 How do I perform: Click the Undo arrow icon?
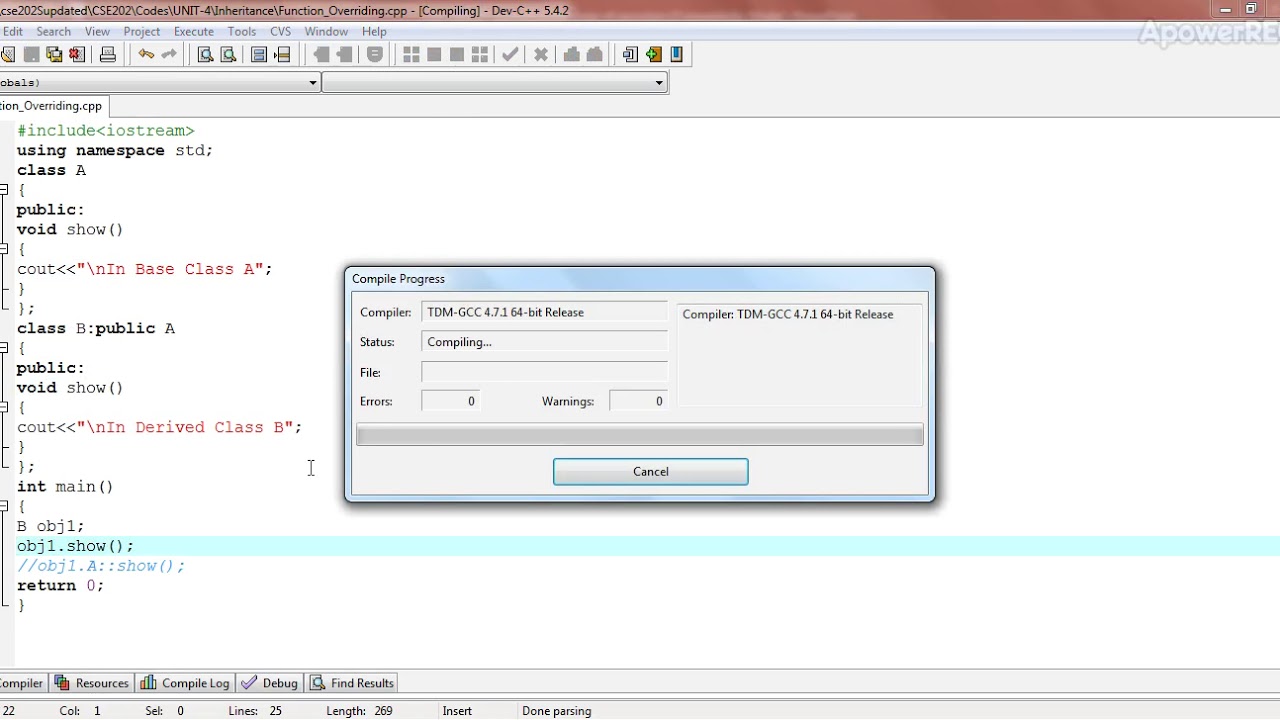(146, 54)
